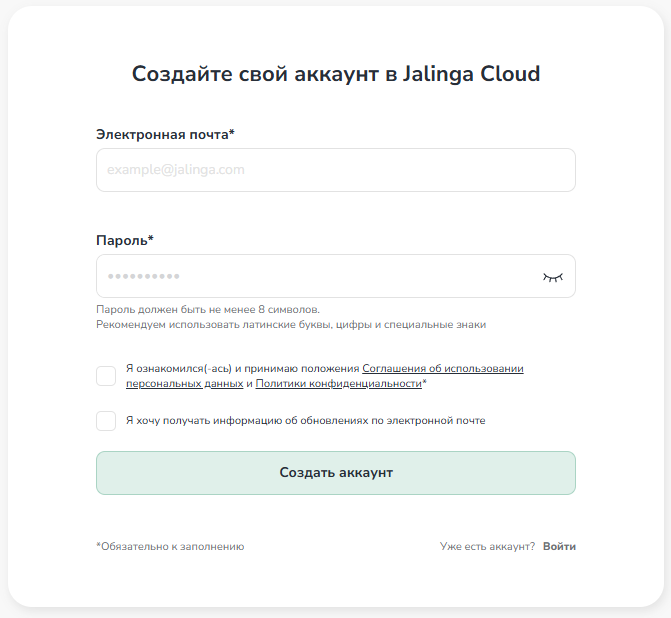Enable the email updates subscription checkbox

click(x=106, y=421)
